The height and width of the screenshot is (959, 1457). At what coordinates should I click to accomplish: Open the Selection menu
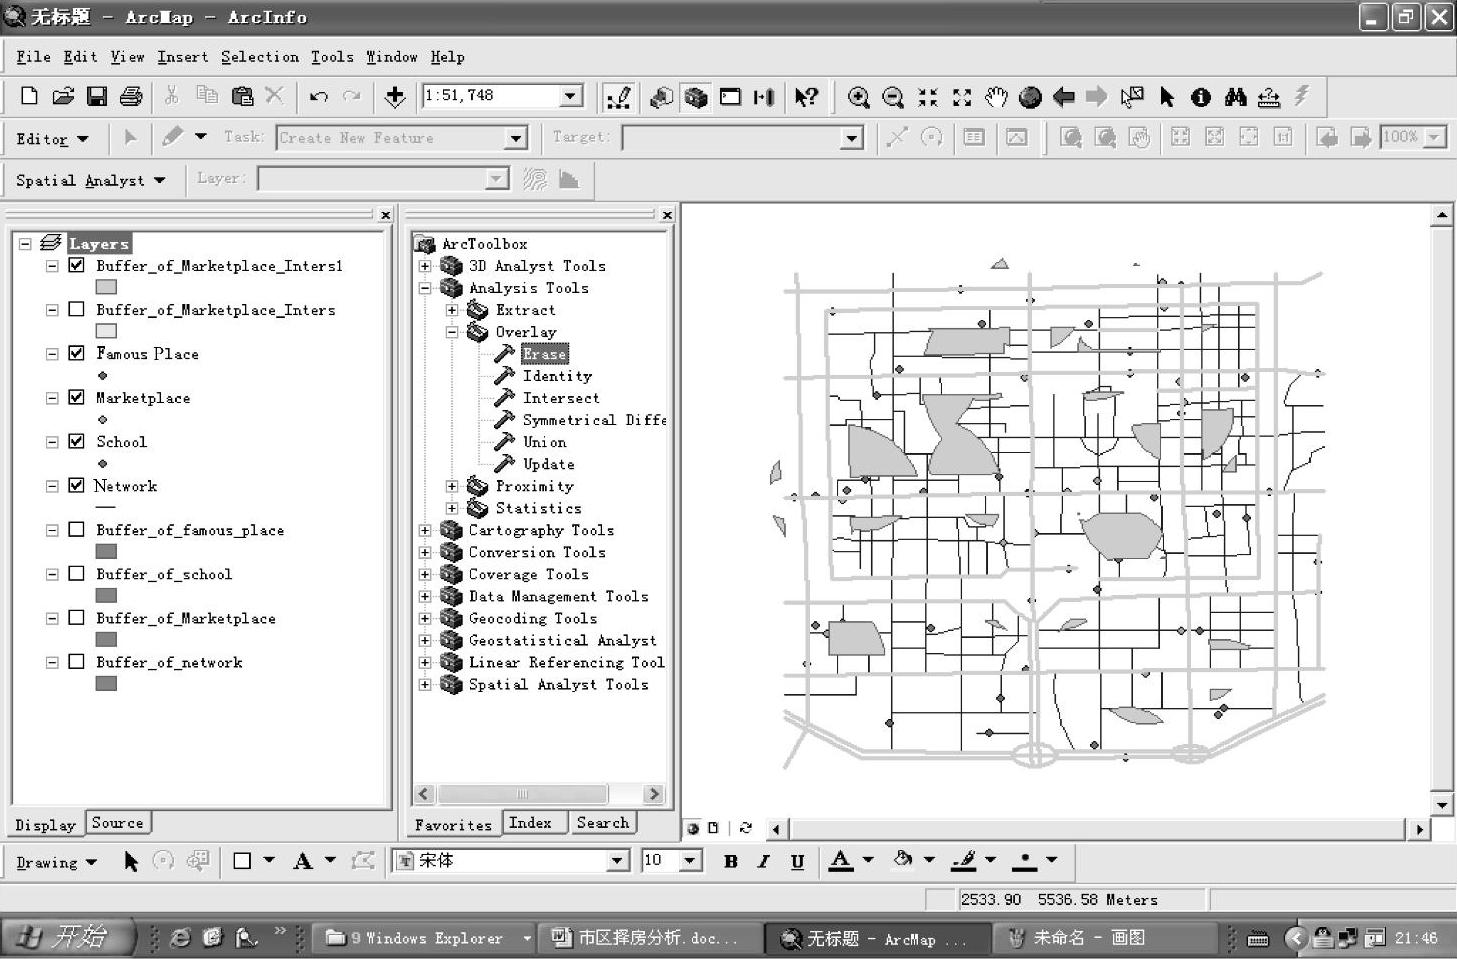(x=259, y=57)
